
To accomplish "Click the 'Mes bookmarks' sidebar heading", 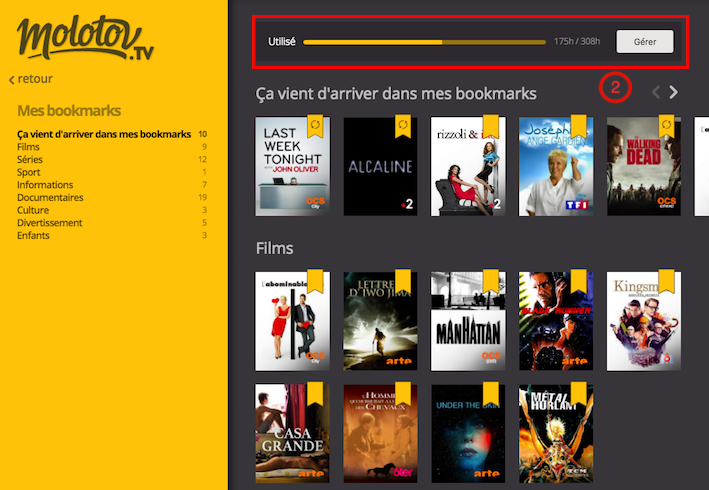I will click(69, 111).
